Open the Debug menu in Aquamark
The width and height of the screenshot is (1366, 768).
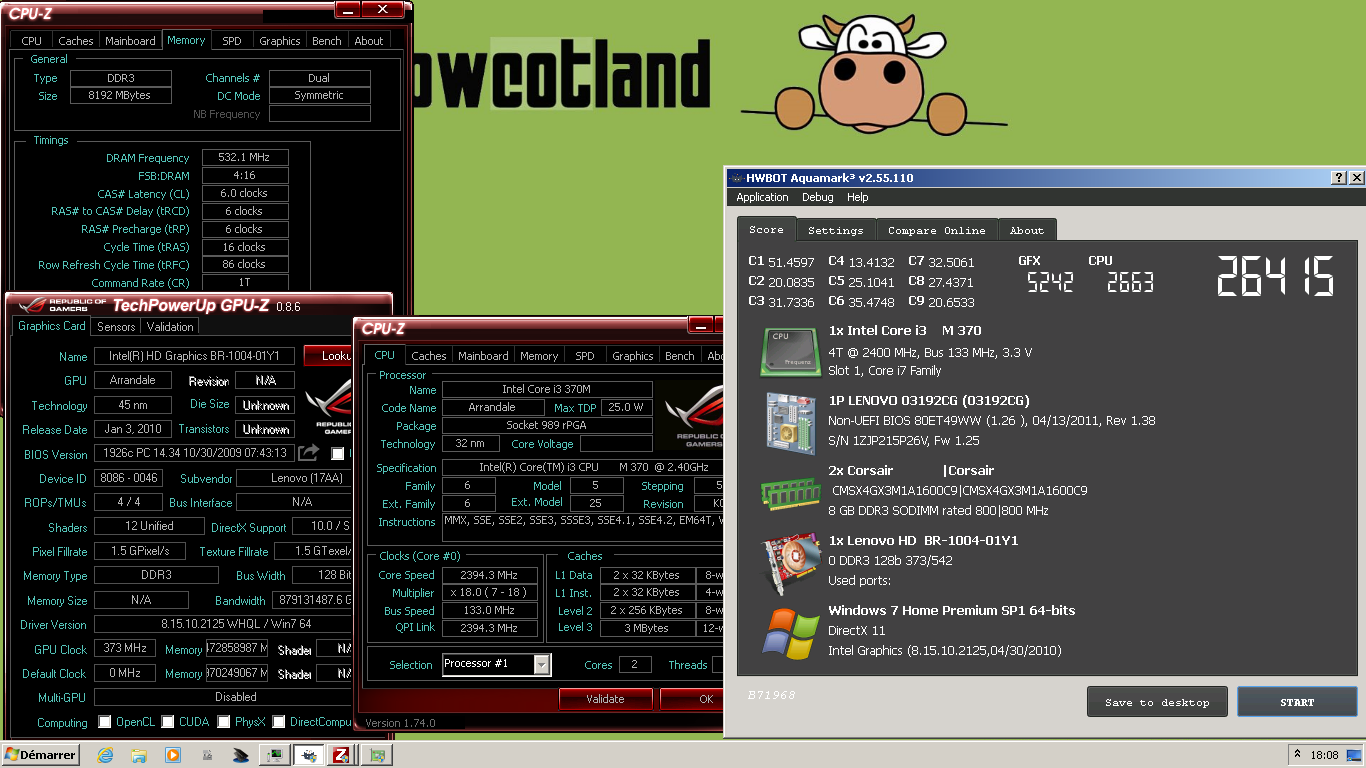coord(817,198)
